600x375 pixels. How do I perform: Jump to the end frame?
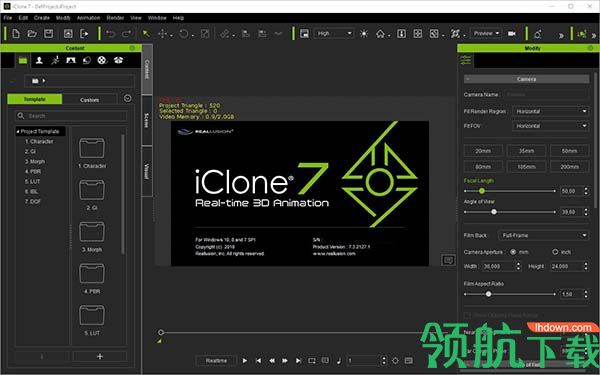298,360
